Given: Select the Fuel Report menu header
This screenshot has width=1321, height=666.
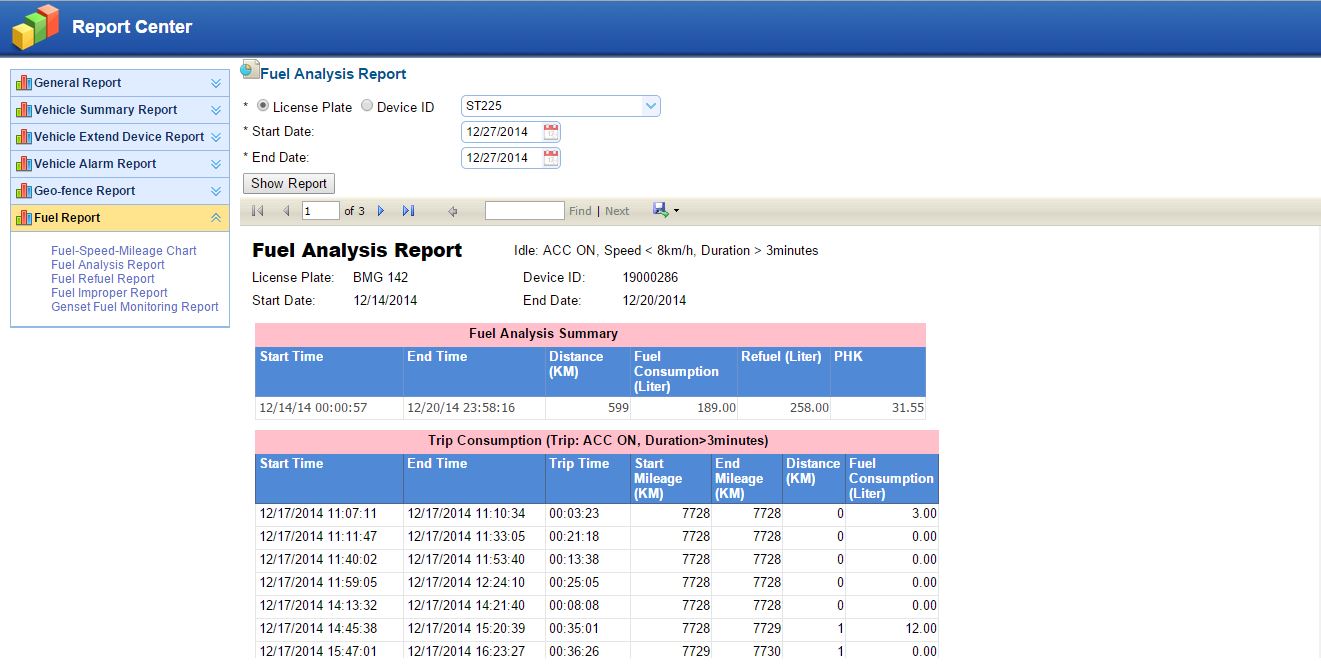Looking at the screenshot, I should pos(120,218).
